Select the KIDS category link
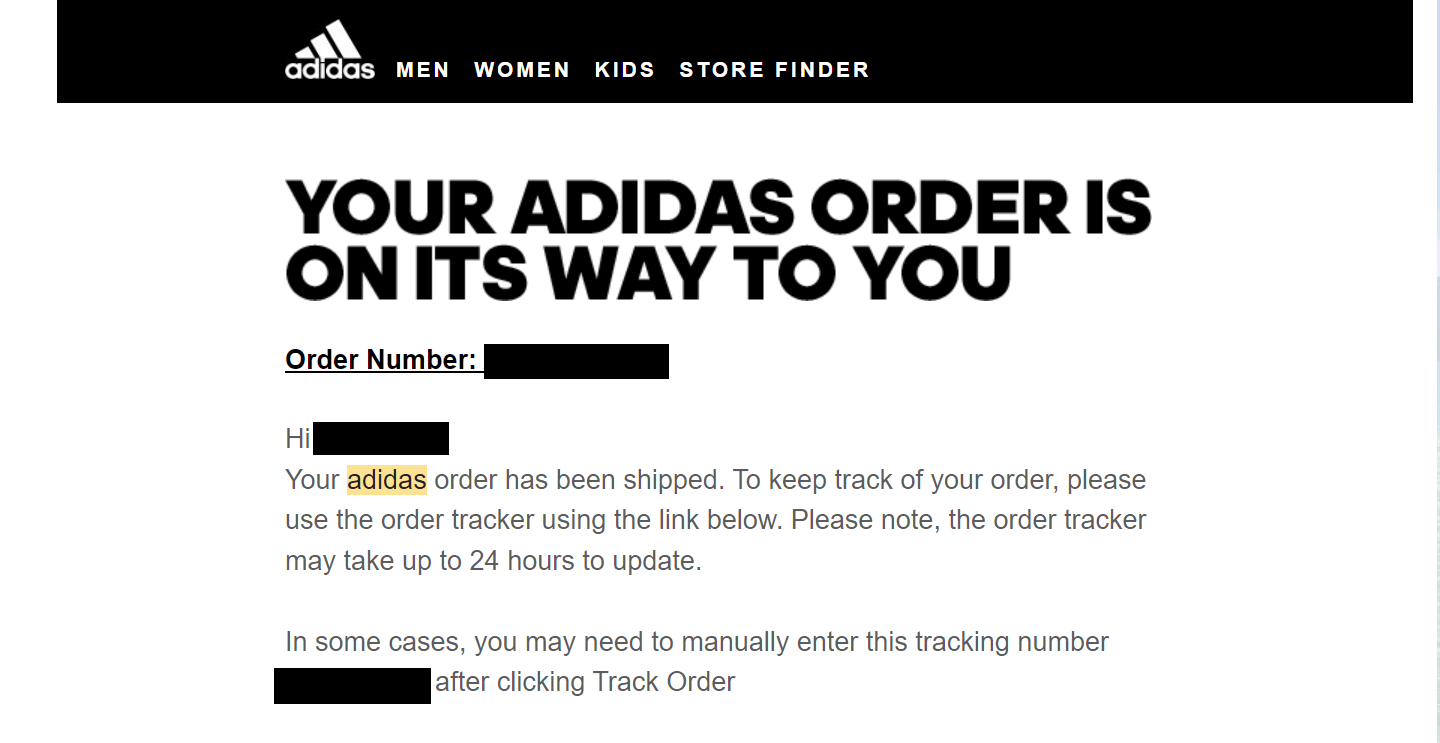Screen dimensions: 1440x743 coord(625,69)
